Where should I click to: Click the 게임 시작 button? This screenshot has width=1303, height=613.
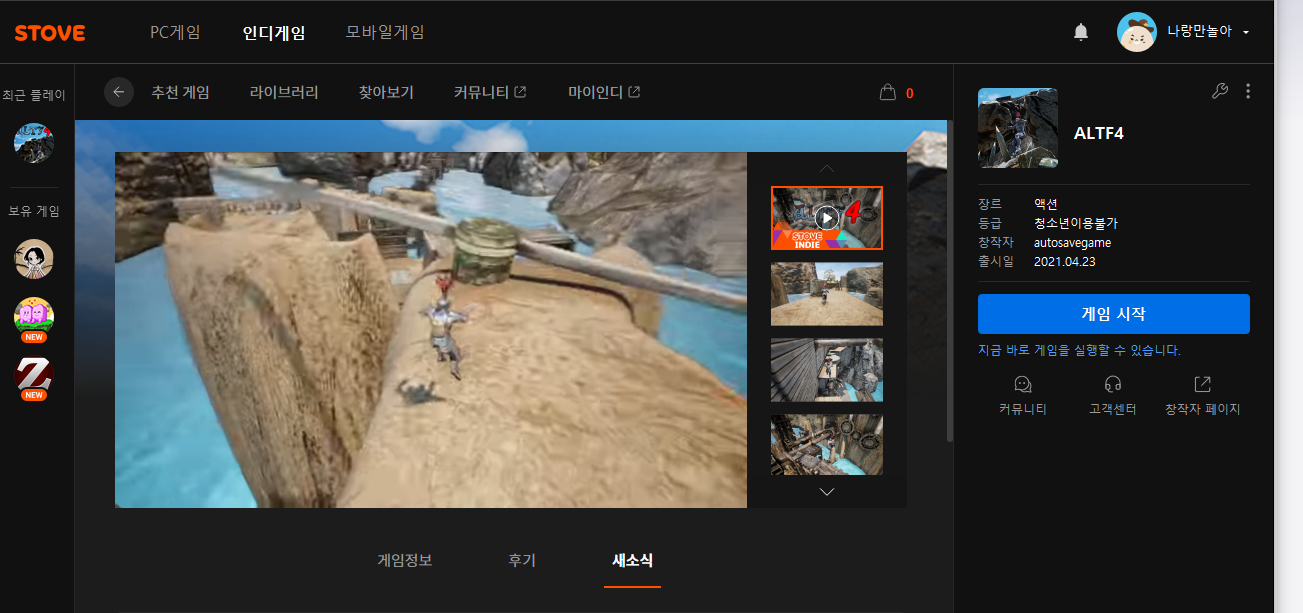(1114, 314)
